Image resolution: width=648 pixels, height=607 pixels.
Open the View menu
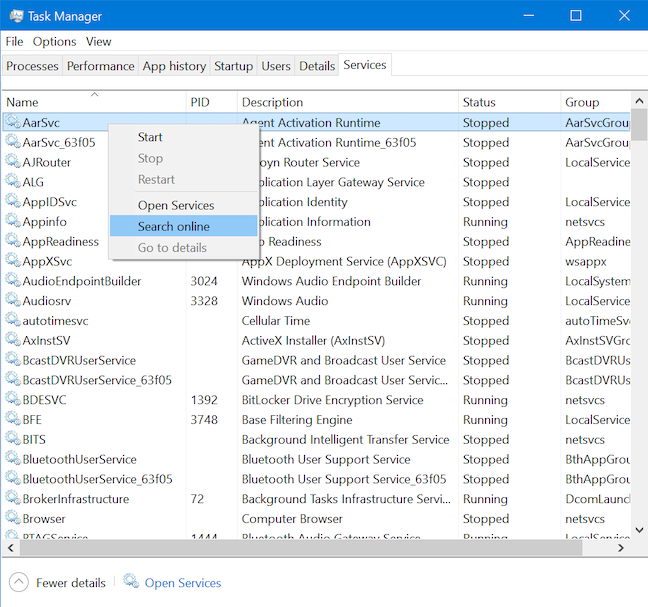point(99,42)
